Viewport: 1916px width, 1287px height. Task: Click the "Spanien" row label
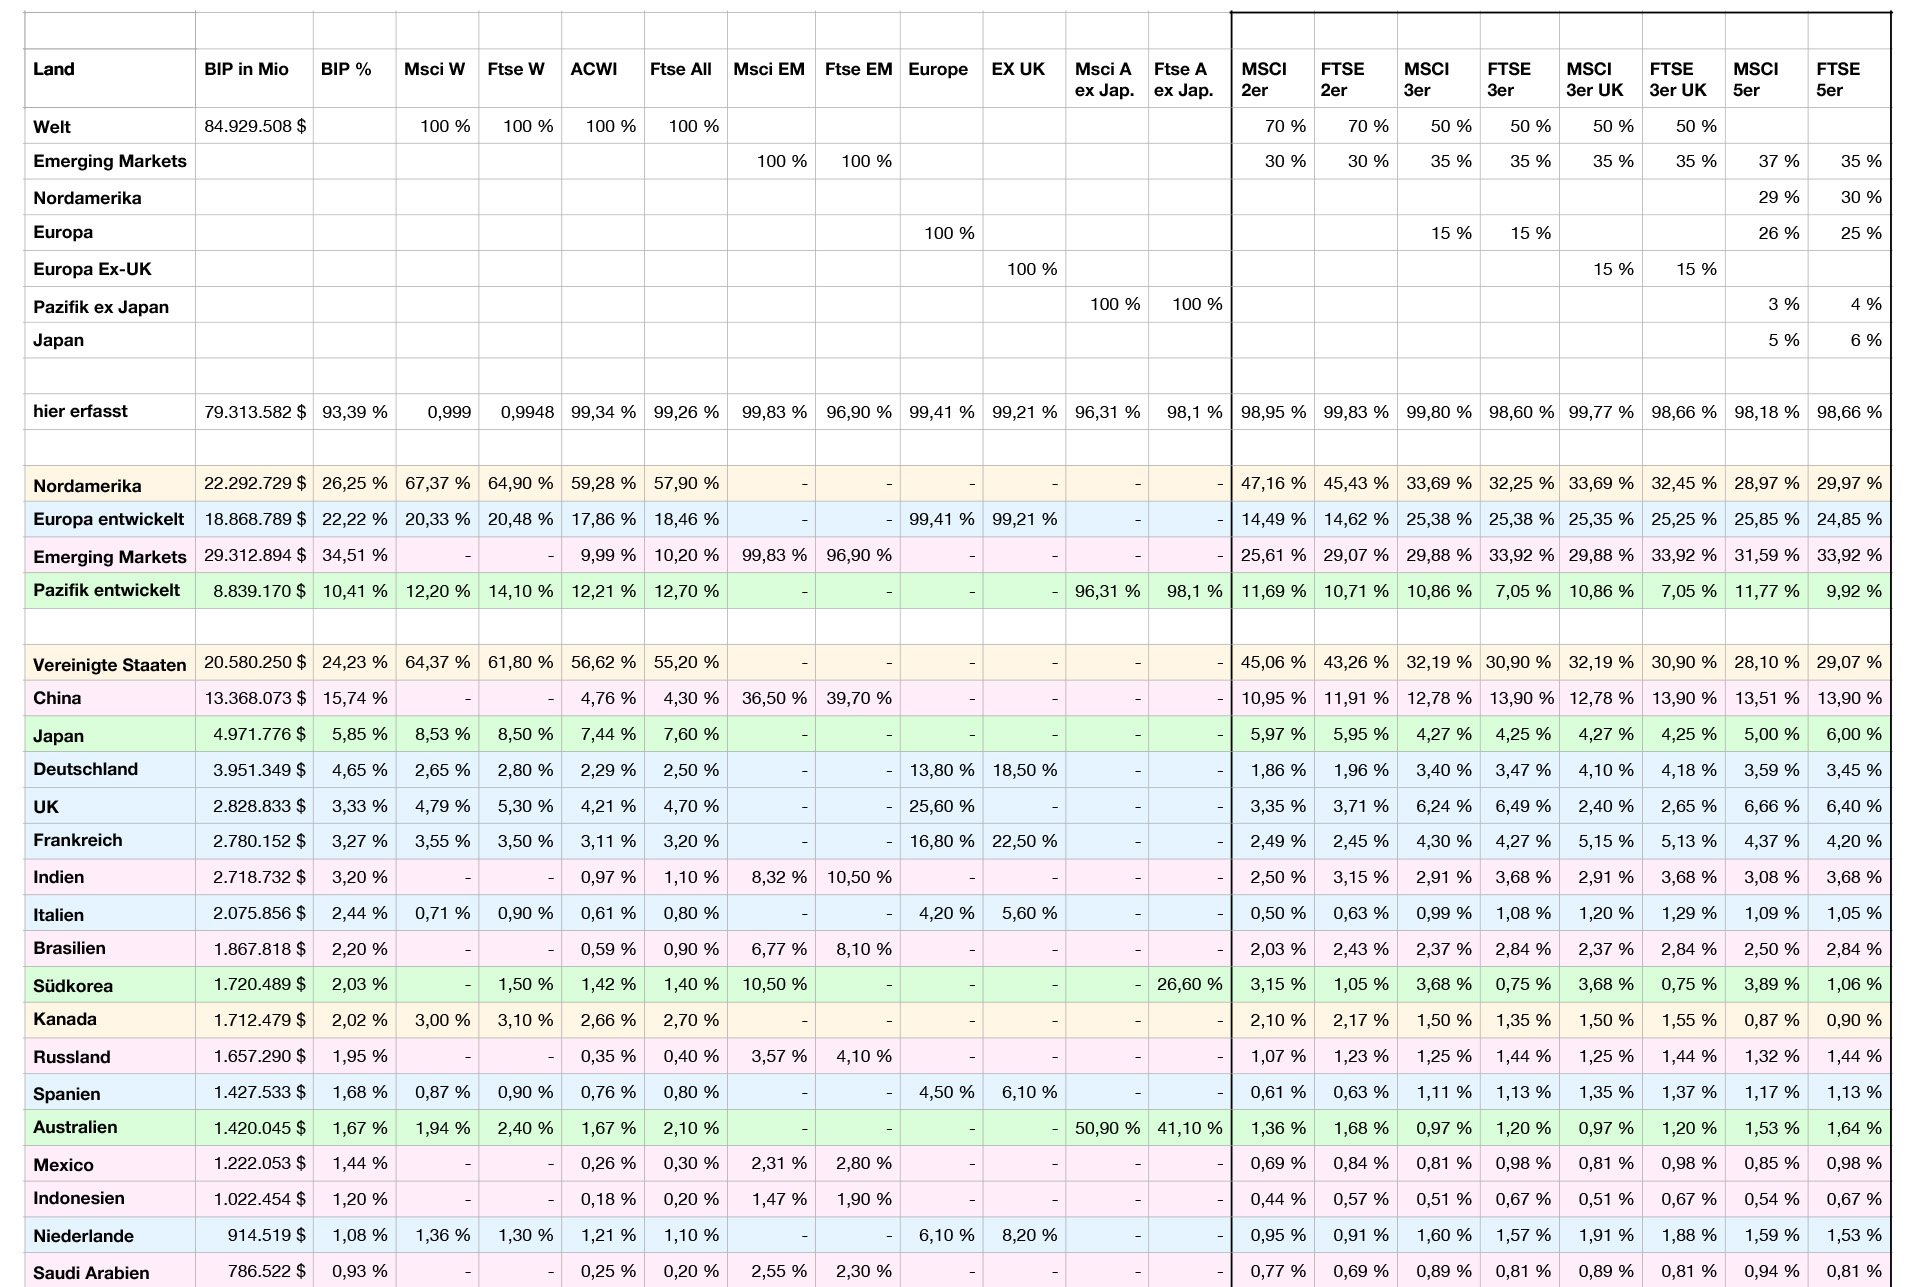click(67, 1094)
